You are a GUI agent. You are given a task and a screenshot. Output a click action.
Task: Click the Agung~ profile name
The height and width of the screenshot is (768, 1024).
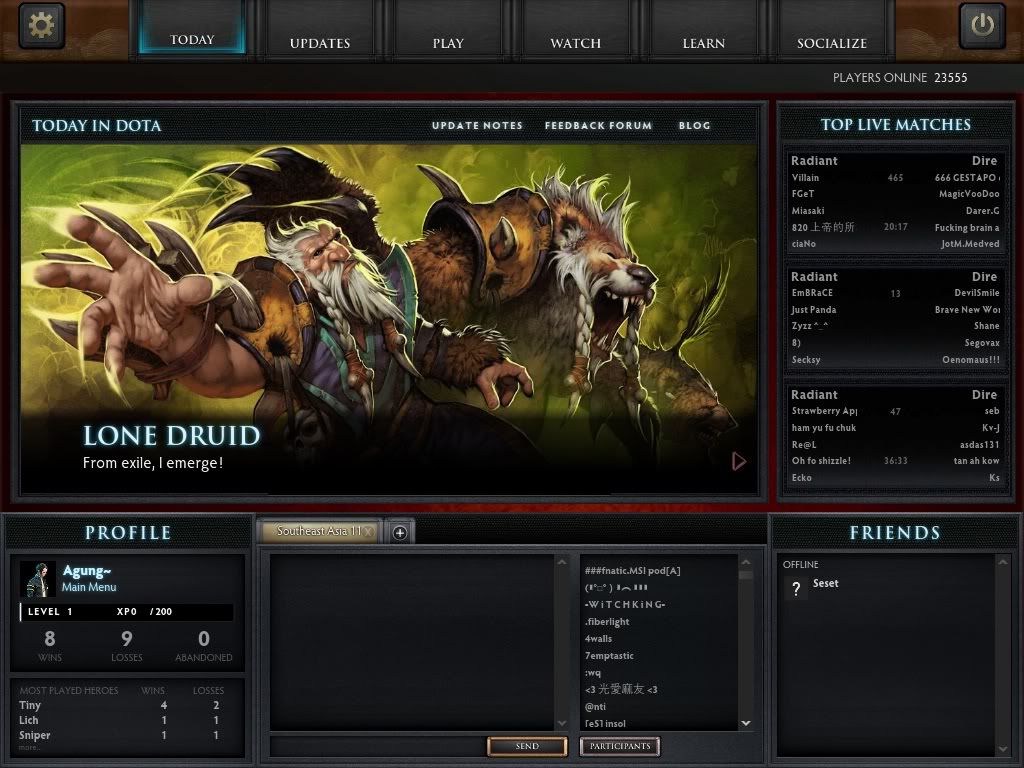click(87, 571)
